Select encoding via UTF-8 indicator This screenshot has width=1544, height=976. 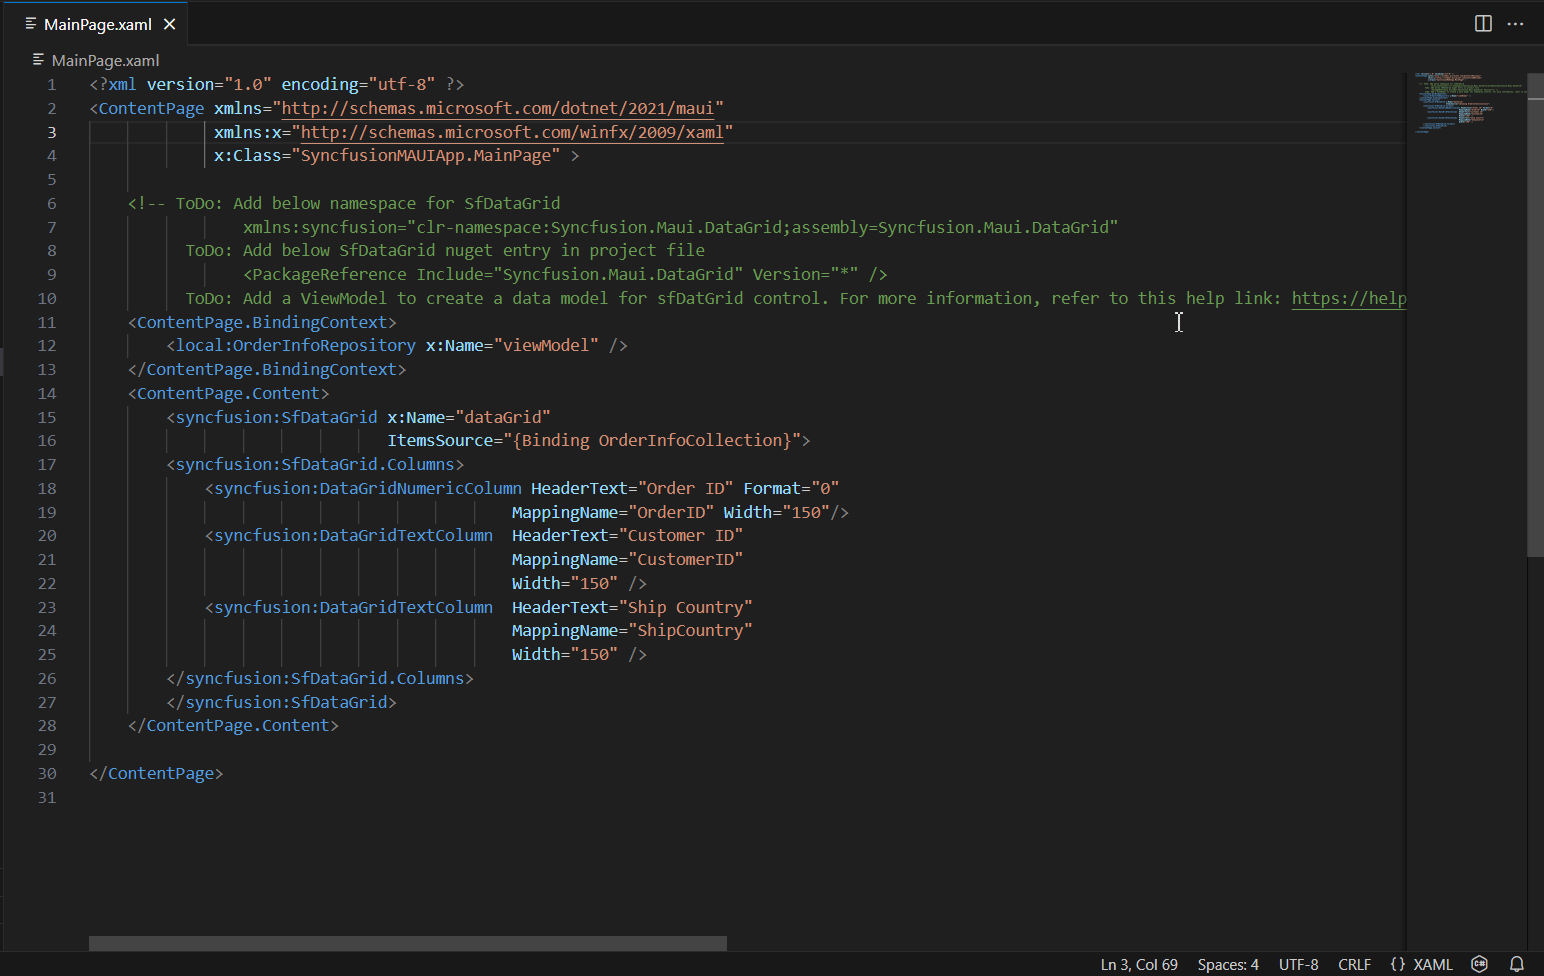1298,964
